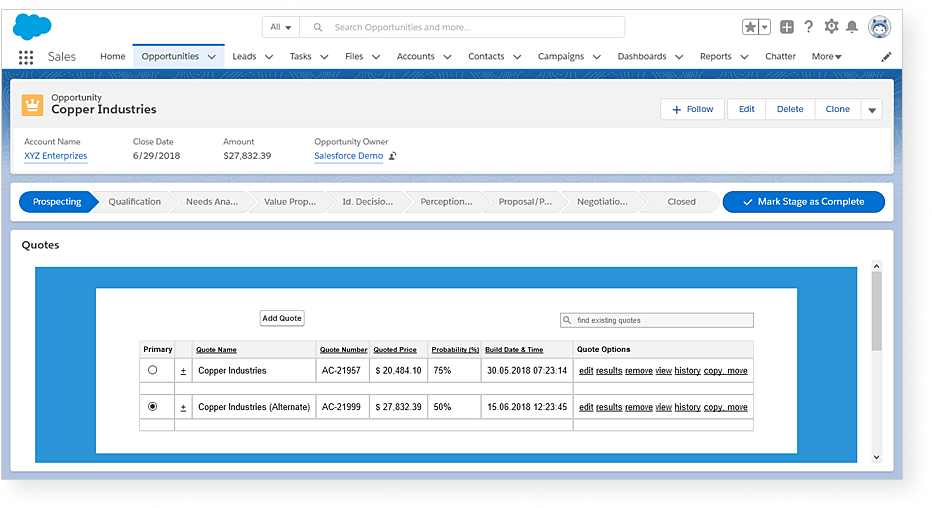The width and height of the screenshot is (932, 508).
Task: Select the Prospecting stage in the path
Action: point(57,202)
